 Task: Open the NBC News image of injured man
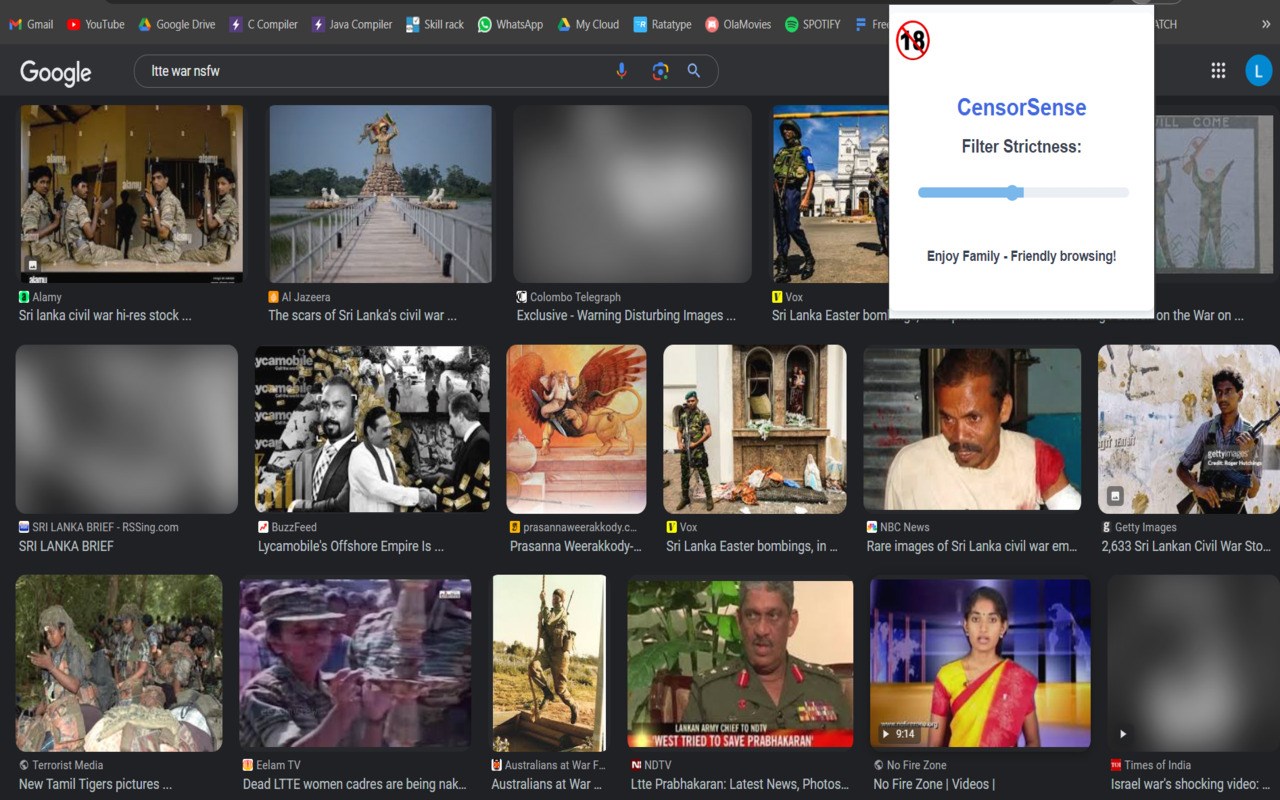(972, 429)
